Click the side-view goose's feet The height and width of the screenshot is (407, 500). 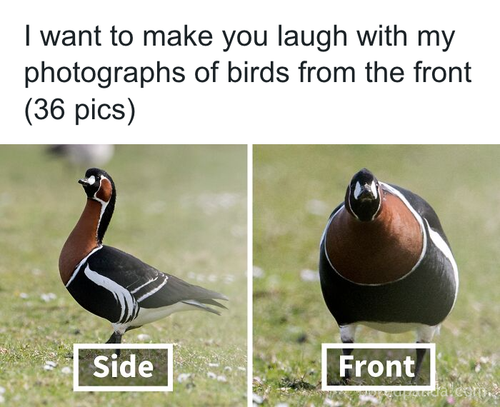pos(115,337)
